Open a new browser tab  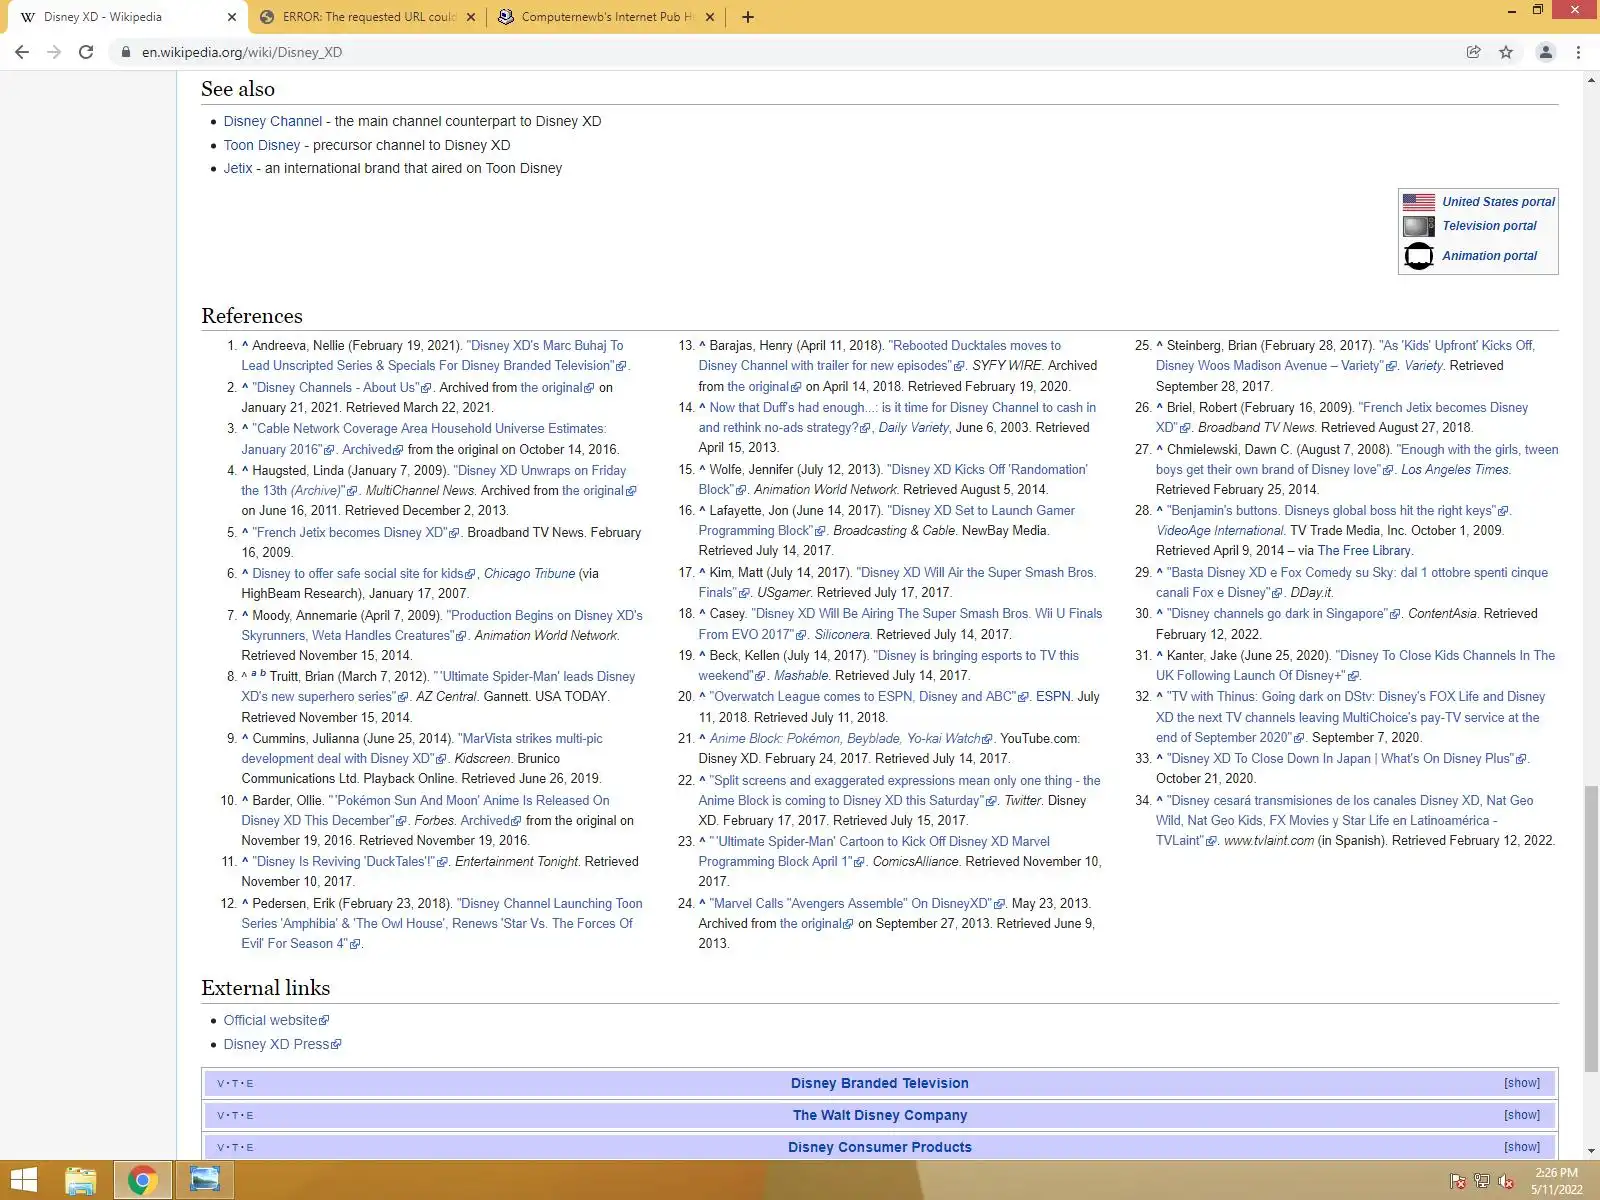pos(747,17)
